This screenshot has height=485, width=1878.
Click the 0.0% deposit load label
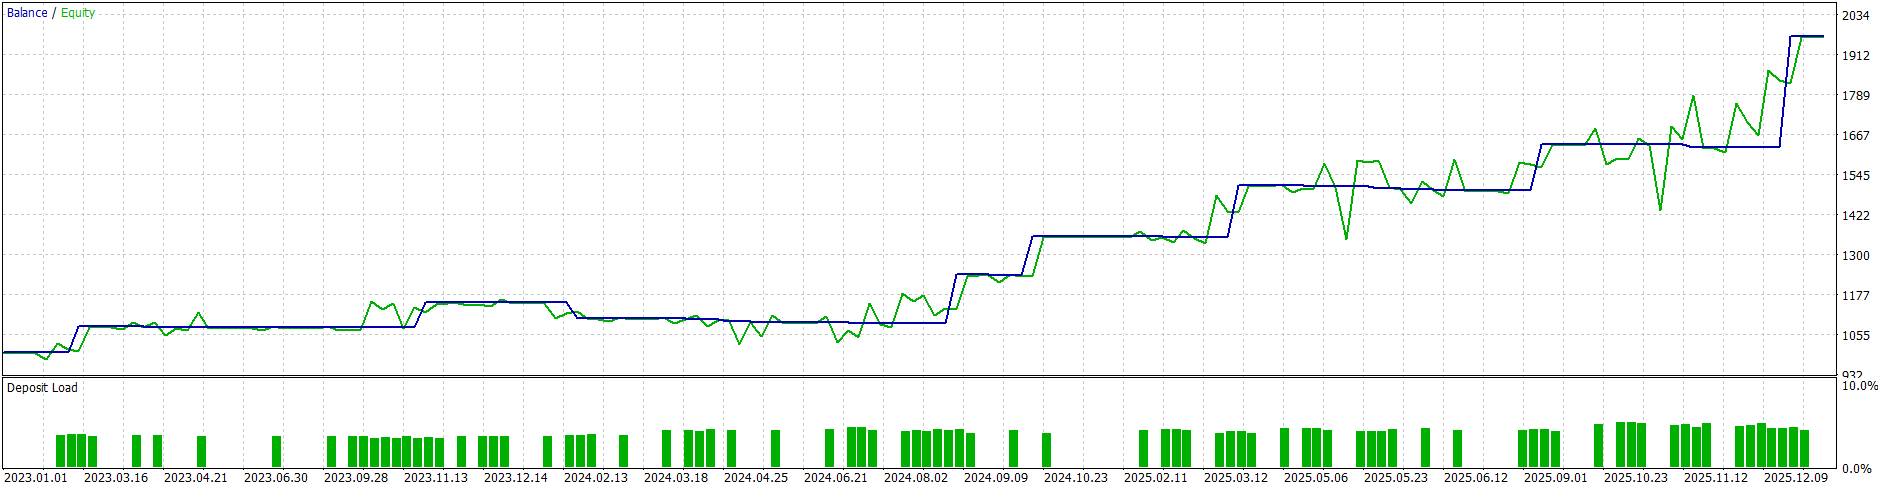tap(1857, 468)
